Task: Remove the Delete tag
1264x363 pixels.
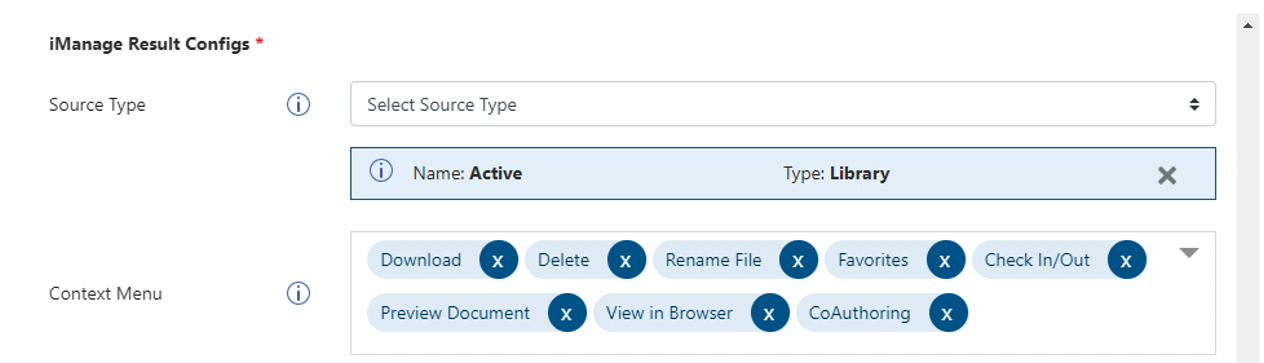Action: (626, 260)
